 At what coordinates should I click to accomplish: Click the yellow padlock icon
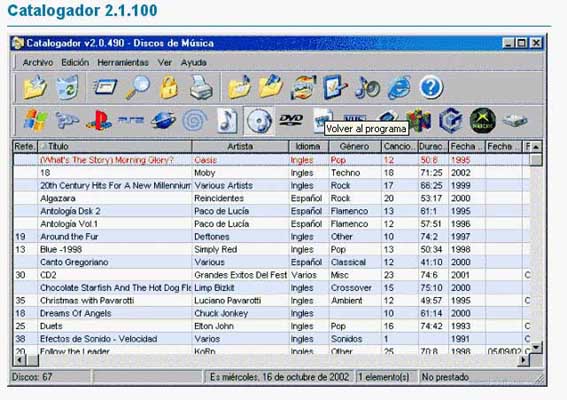click(169, 88)
